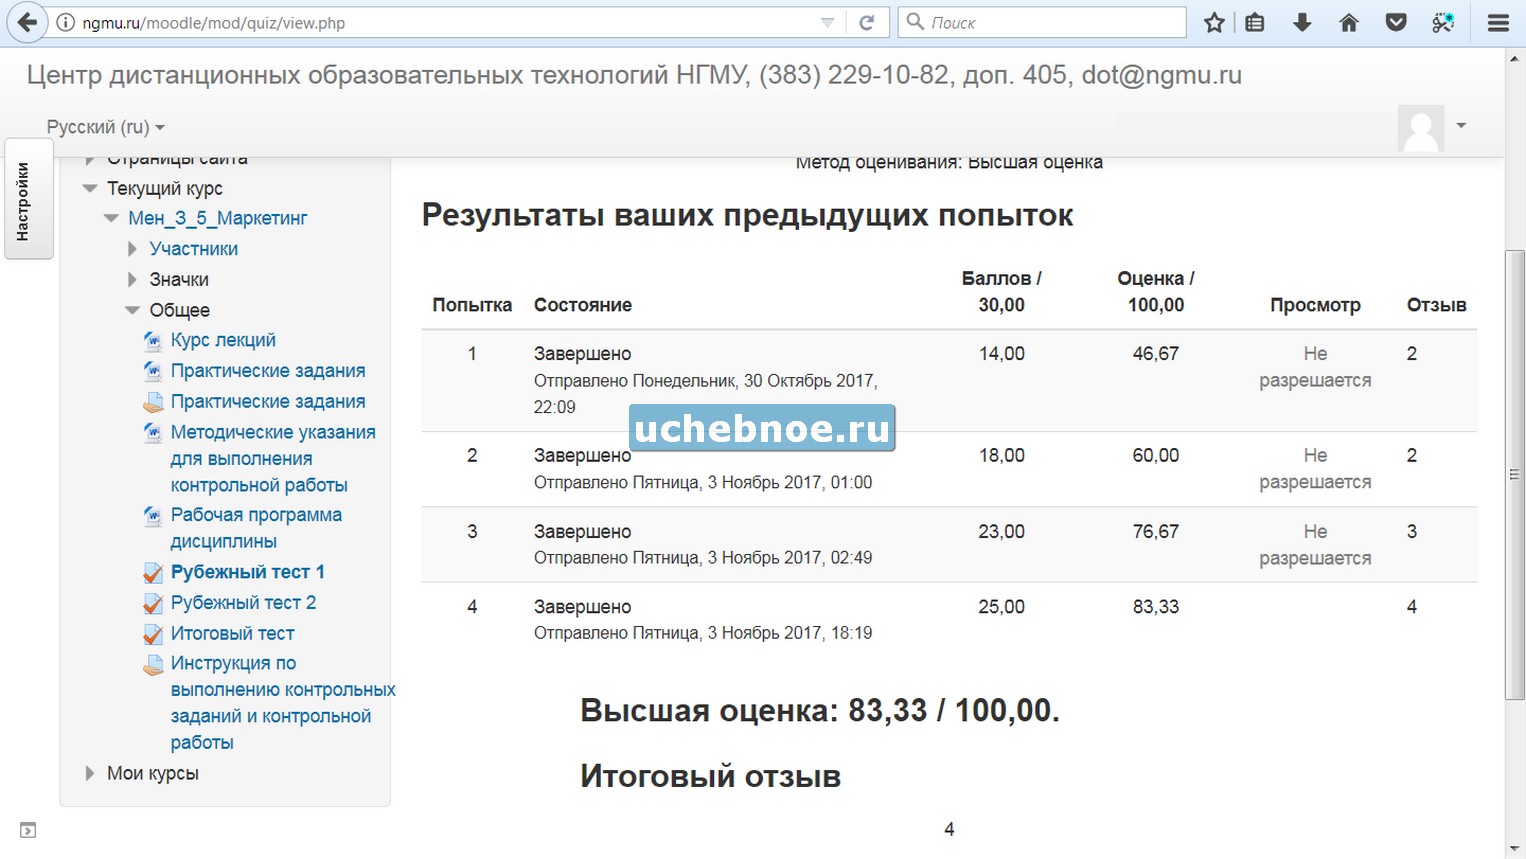The height and width of the screenshot is (859, 1526).
Task: Open Мен_3_5_Маркетинг course link
Action: coord(217,218)
